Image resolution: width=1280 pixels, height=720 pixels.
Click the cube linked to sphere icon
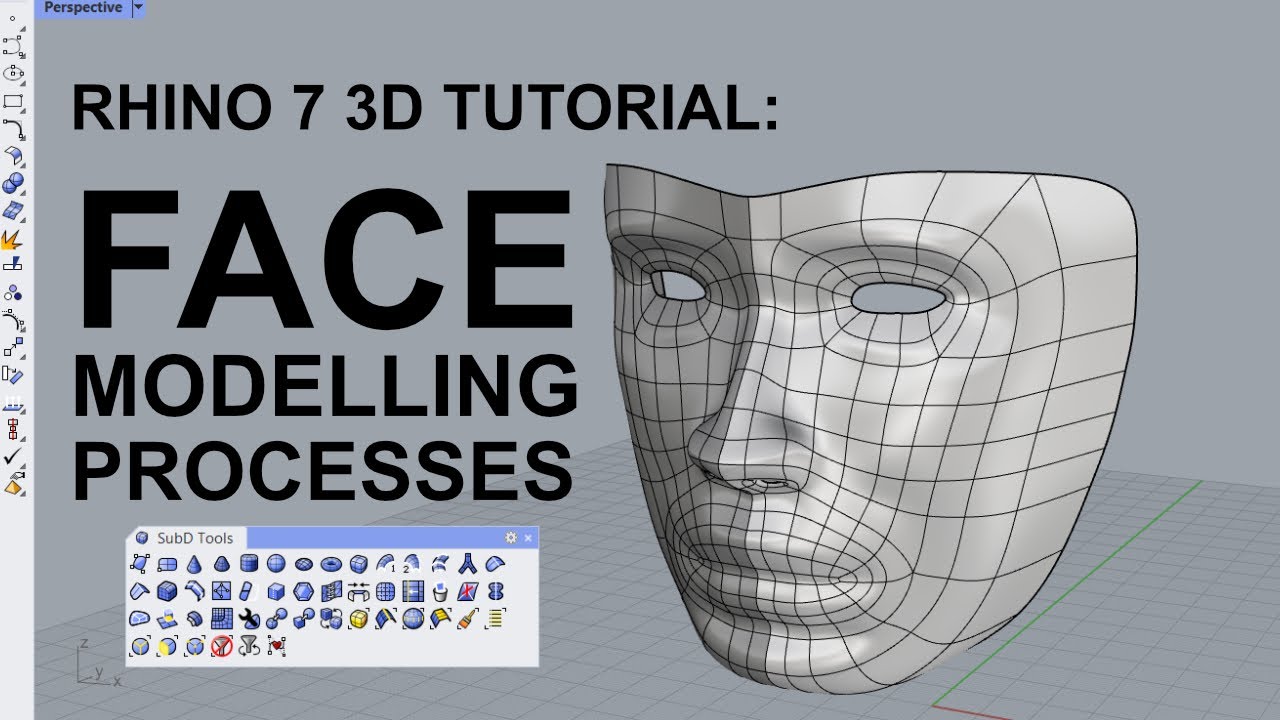tap(304, 619)
